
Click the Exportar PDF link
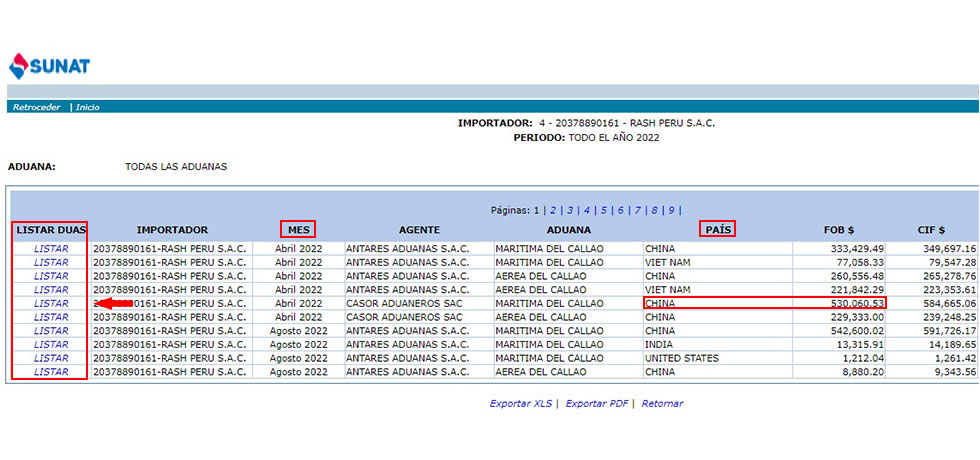597,404
